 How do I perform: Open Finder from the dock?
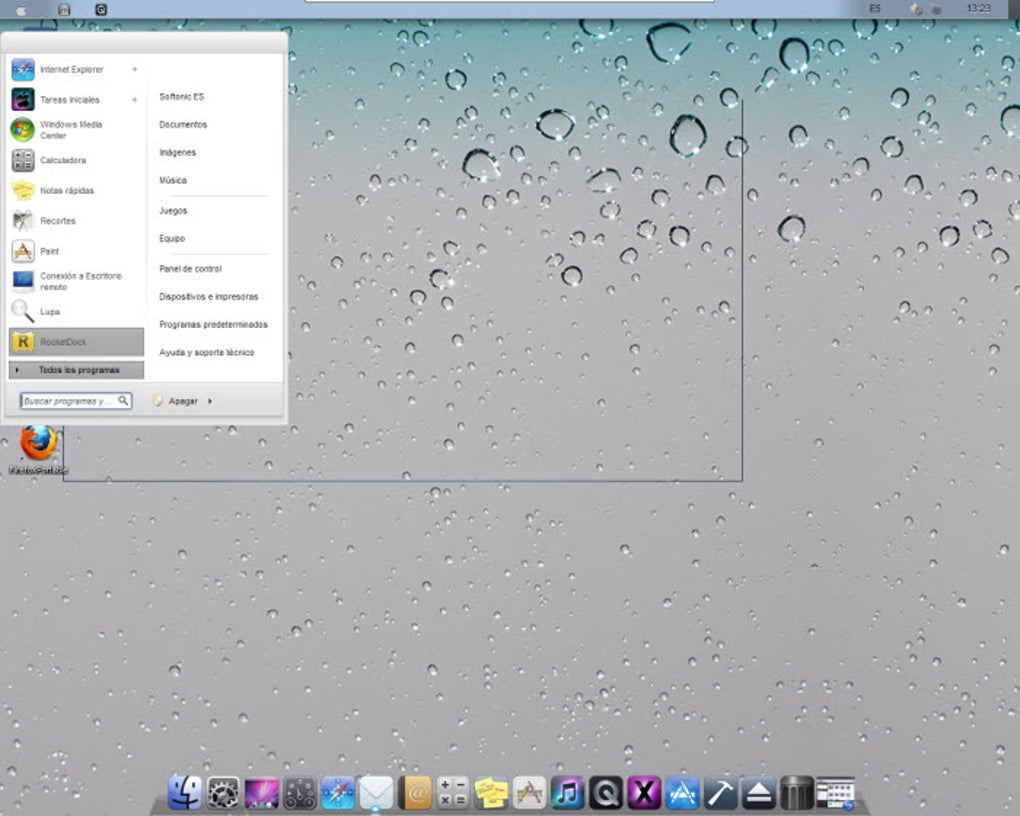(185, 793)
